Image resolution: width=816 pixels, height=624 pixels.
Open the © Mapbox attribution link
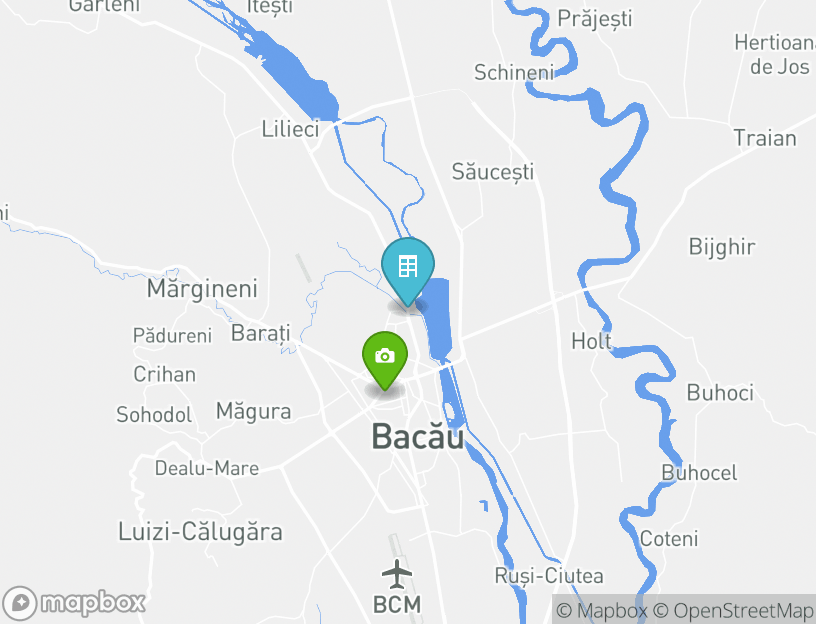point(602,610)
